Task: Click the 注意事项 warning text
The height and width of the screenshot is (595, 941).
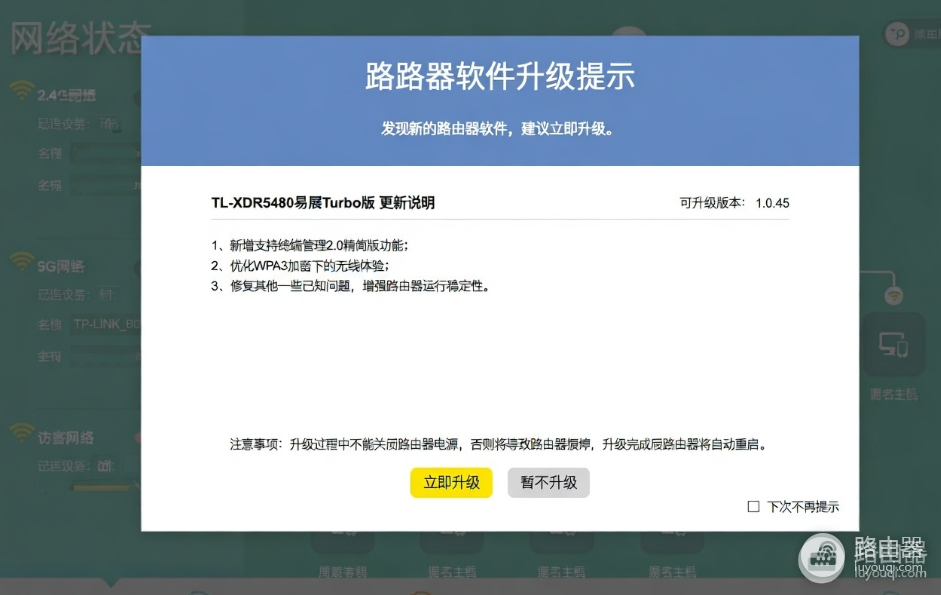Action: click(x=498, y=444)
